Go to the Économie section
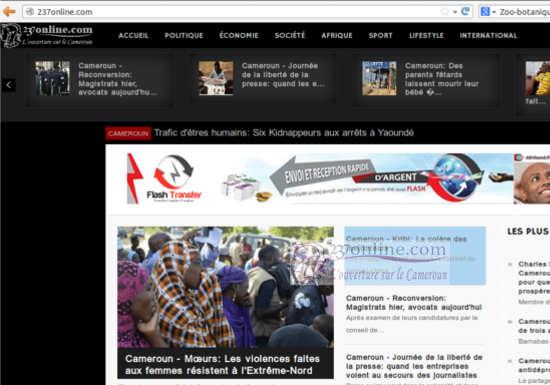Image resolution: width=550 pixels, height=385 pixels. 239,35
